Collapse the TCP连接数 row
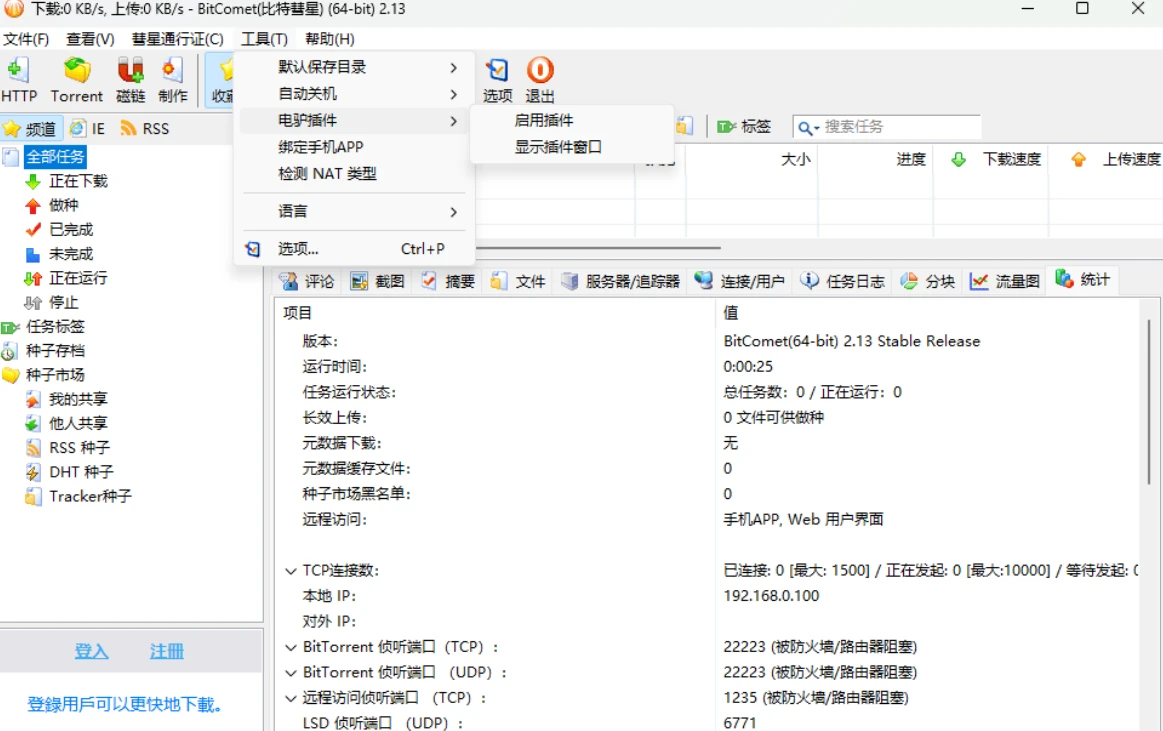Screen dimensions: 1163x731 pos(291,572)
